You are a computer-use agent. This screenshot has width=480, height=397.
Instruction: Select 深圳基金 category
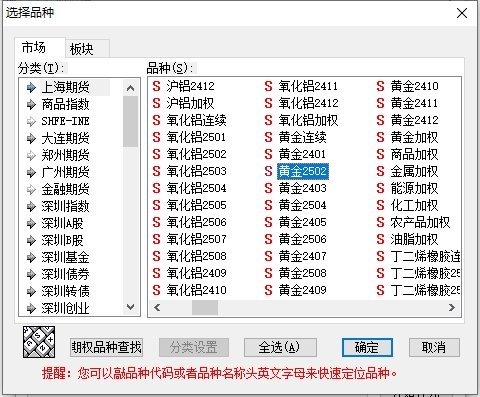point(66,257)
